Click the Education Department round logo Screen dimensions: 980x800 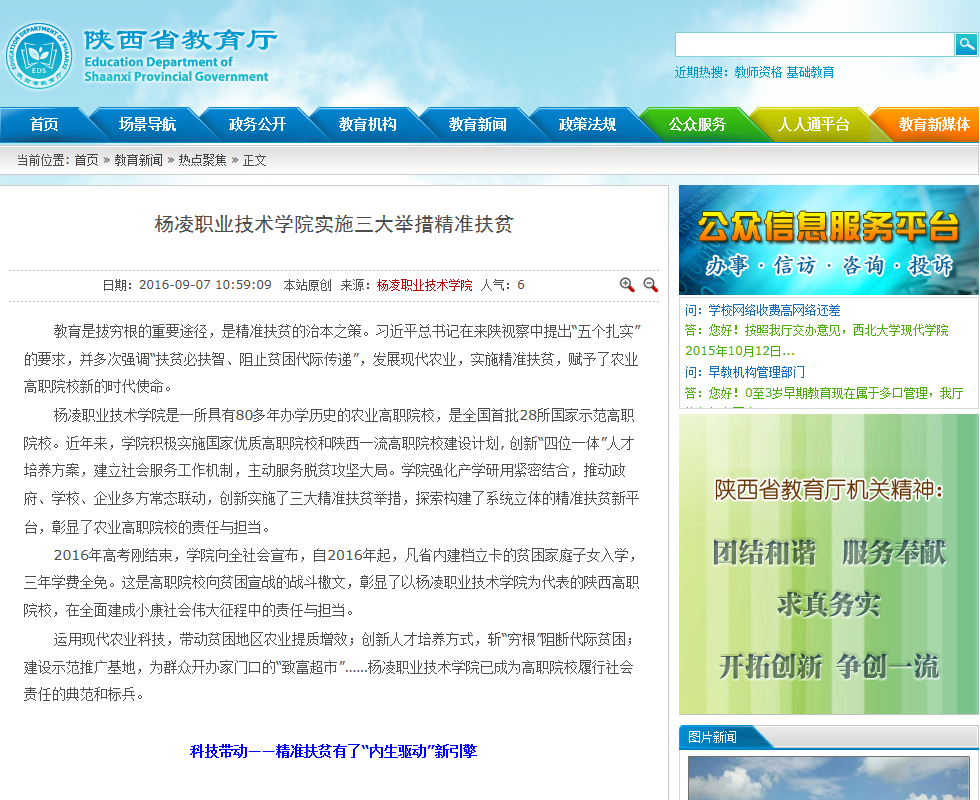[39, 55]
